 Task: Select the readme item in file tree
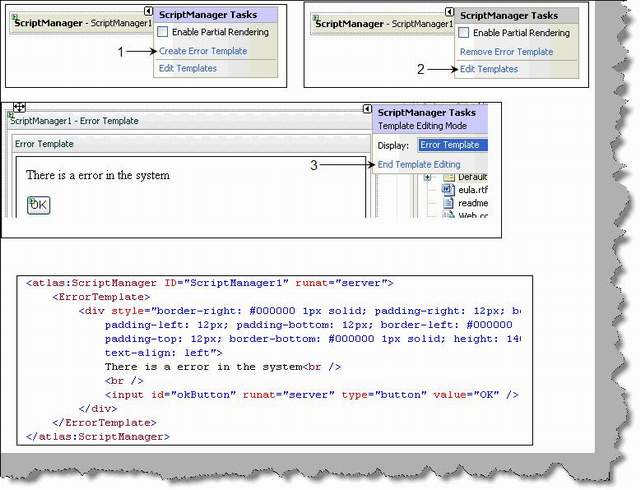point(473,203)
